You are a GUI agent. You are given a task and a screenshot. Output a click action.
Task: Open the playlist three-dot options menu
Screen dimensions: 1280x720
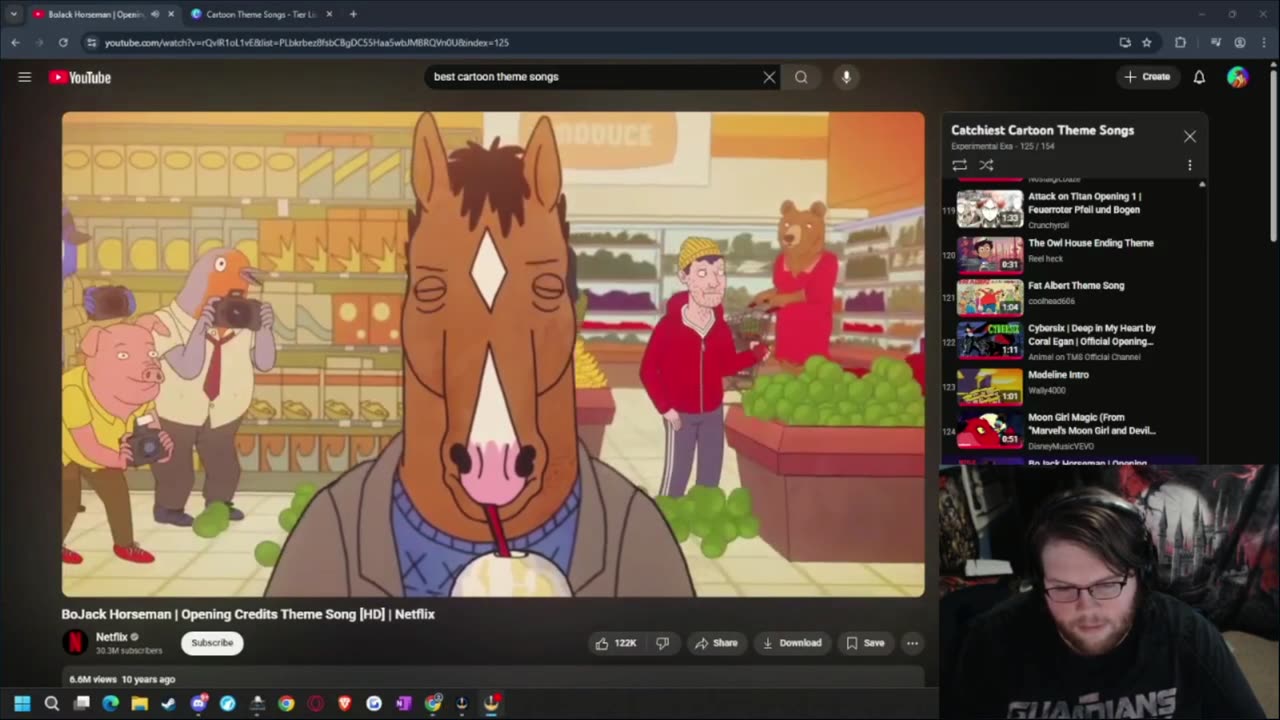click(x=1190, y=165)
